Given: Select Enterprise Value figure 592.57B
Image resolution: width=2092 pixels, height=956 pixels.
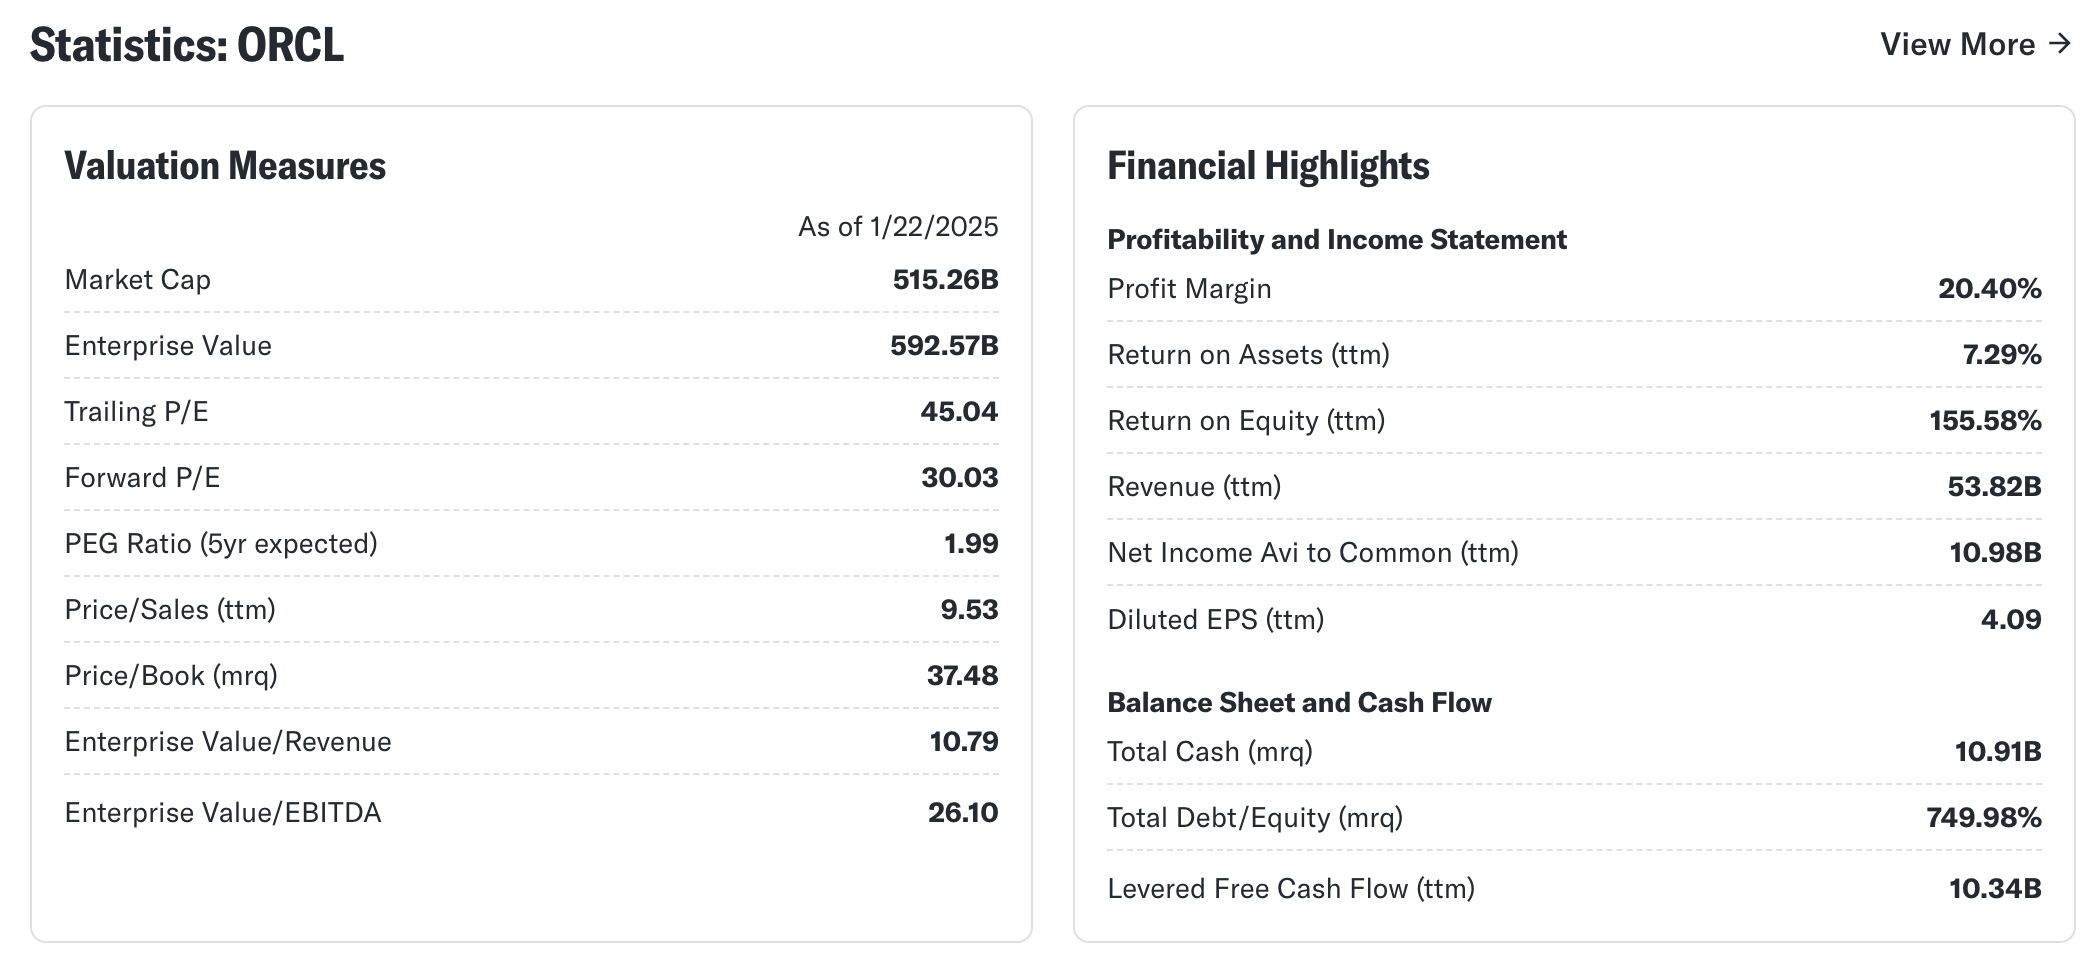Looking at the screenshot, I should point(944,346).
